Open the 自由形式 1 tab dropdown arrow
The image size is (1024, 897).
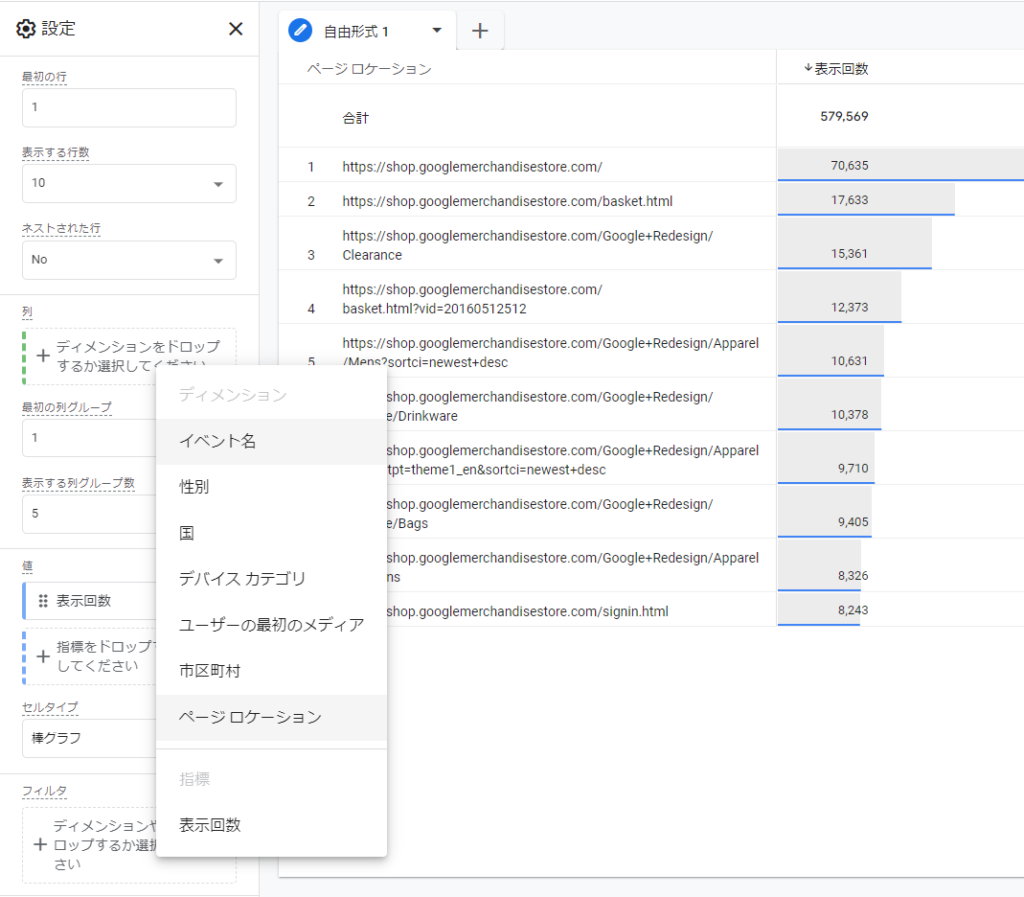437,30
